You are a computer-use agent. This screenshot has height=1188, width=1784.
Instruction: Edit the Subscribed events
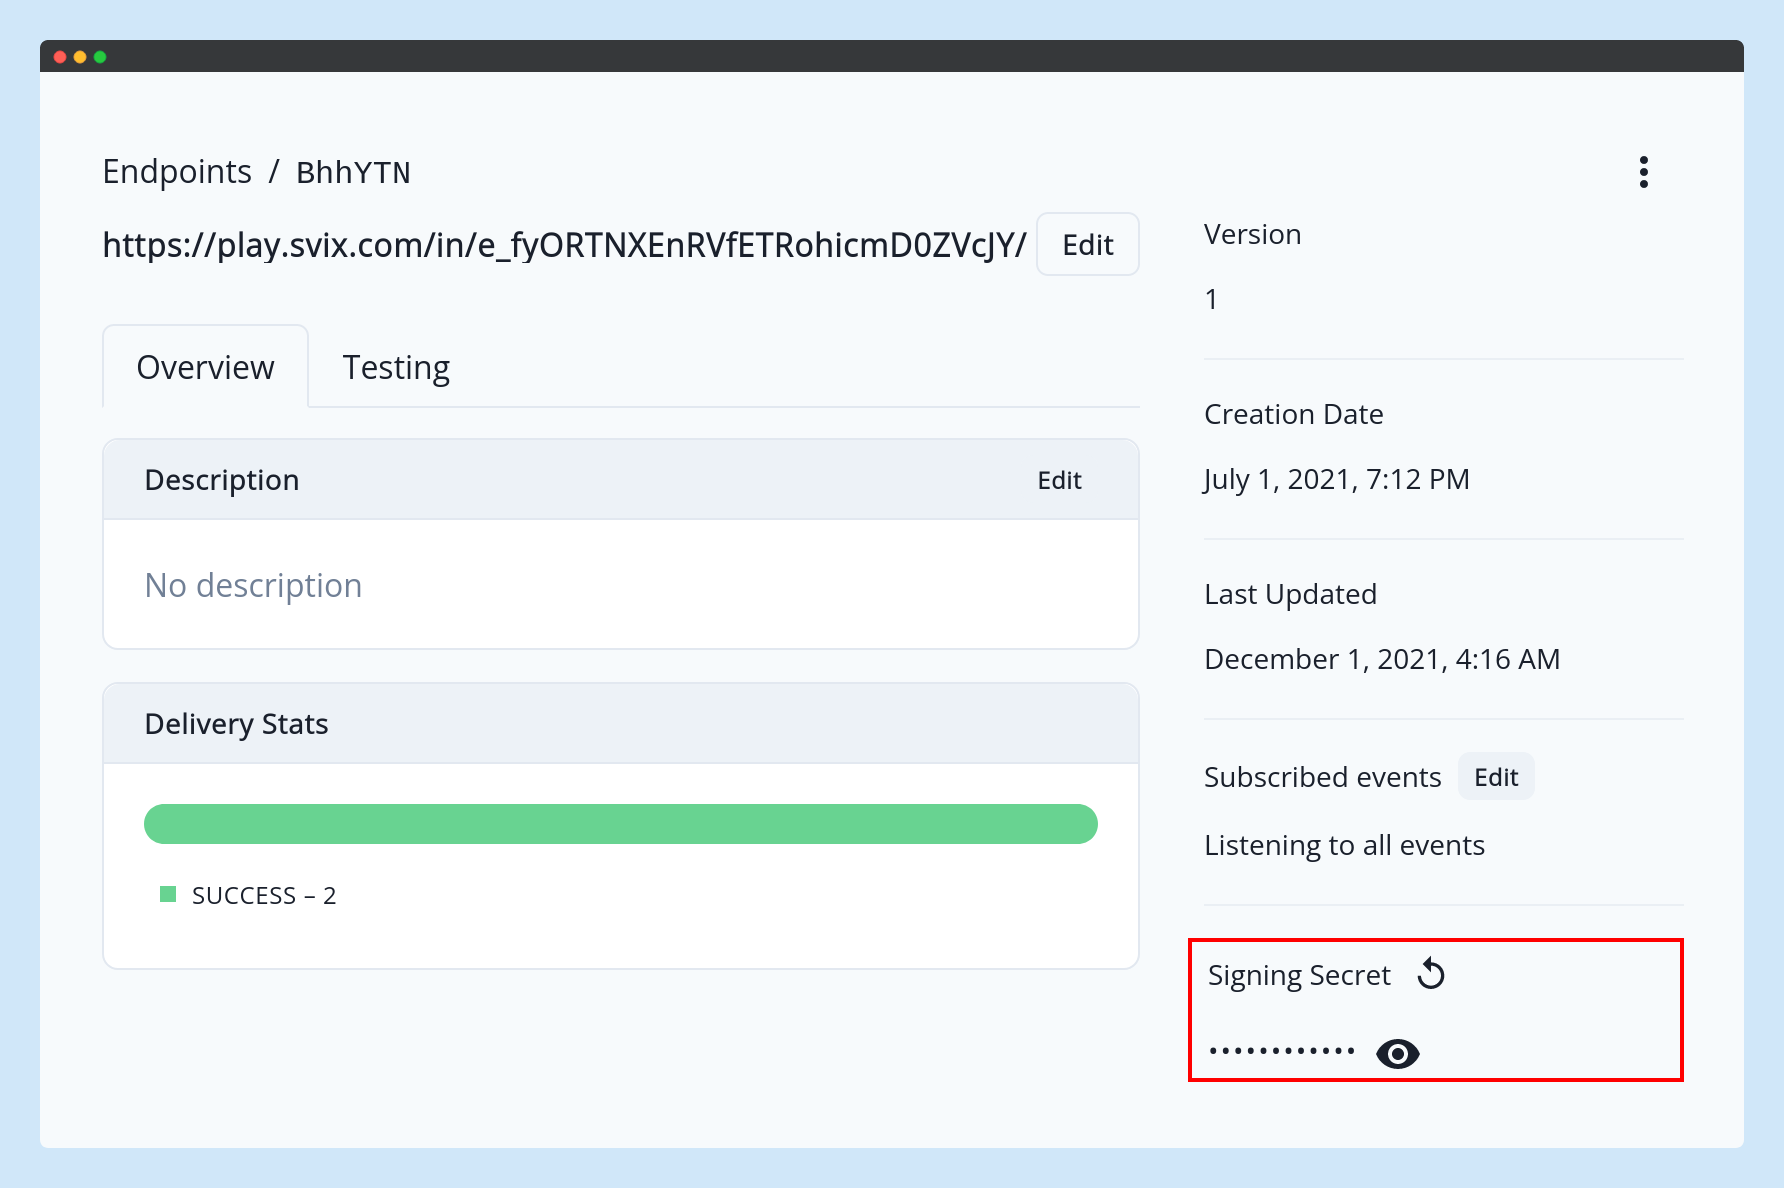coord(1495,777)
